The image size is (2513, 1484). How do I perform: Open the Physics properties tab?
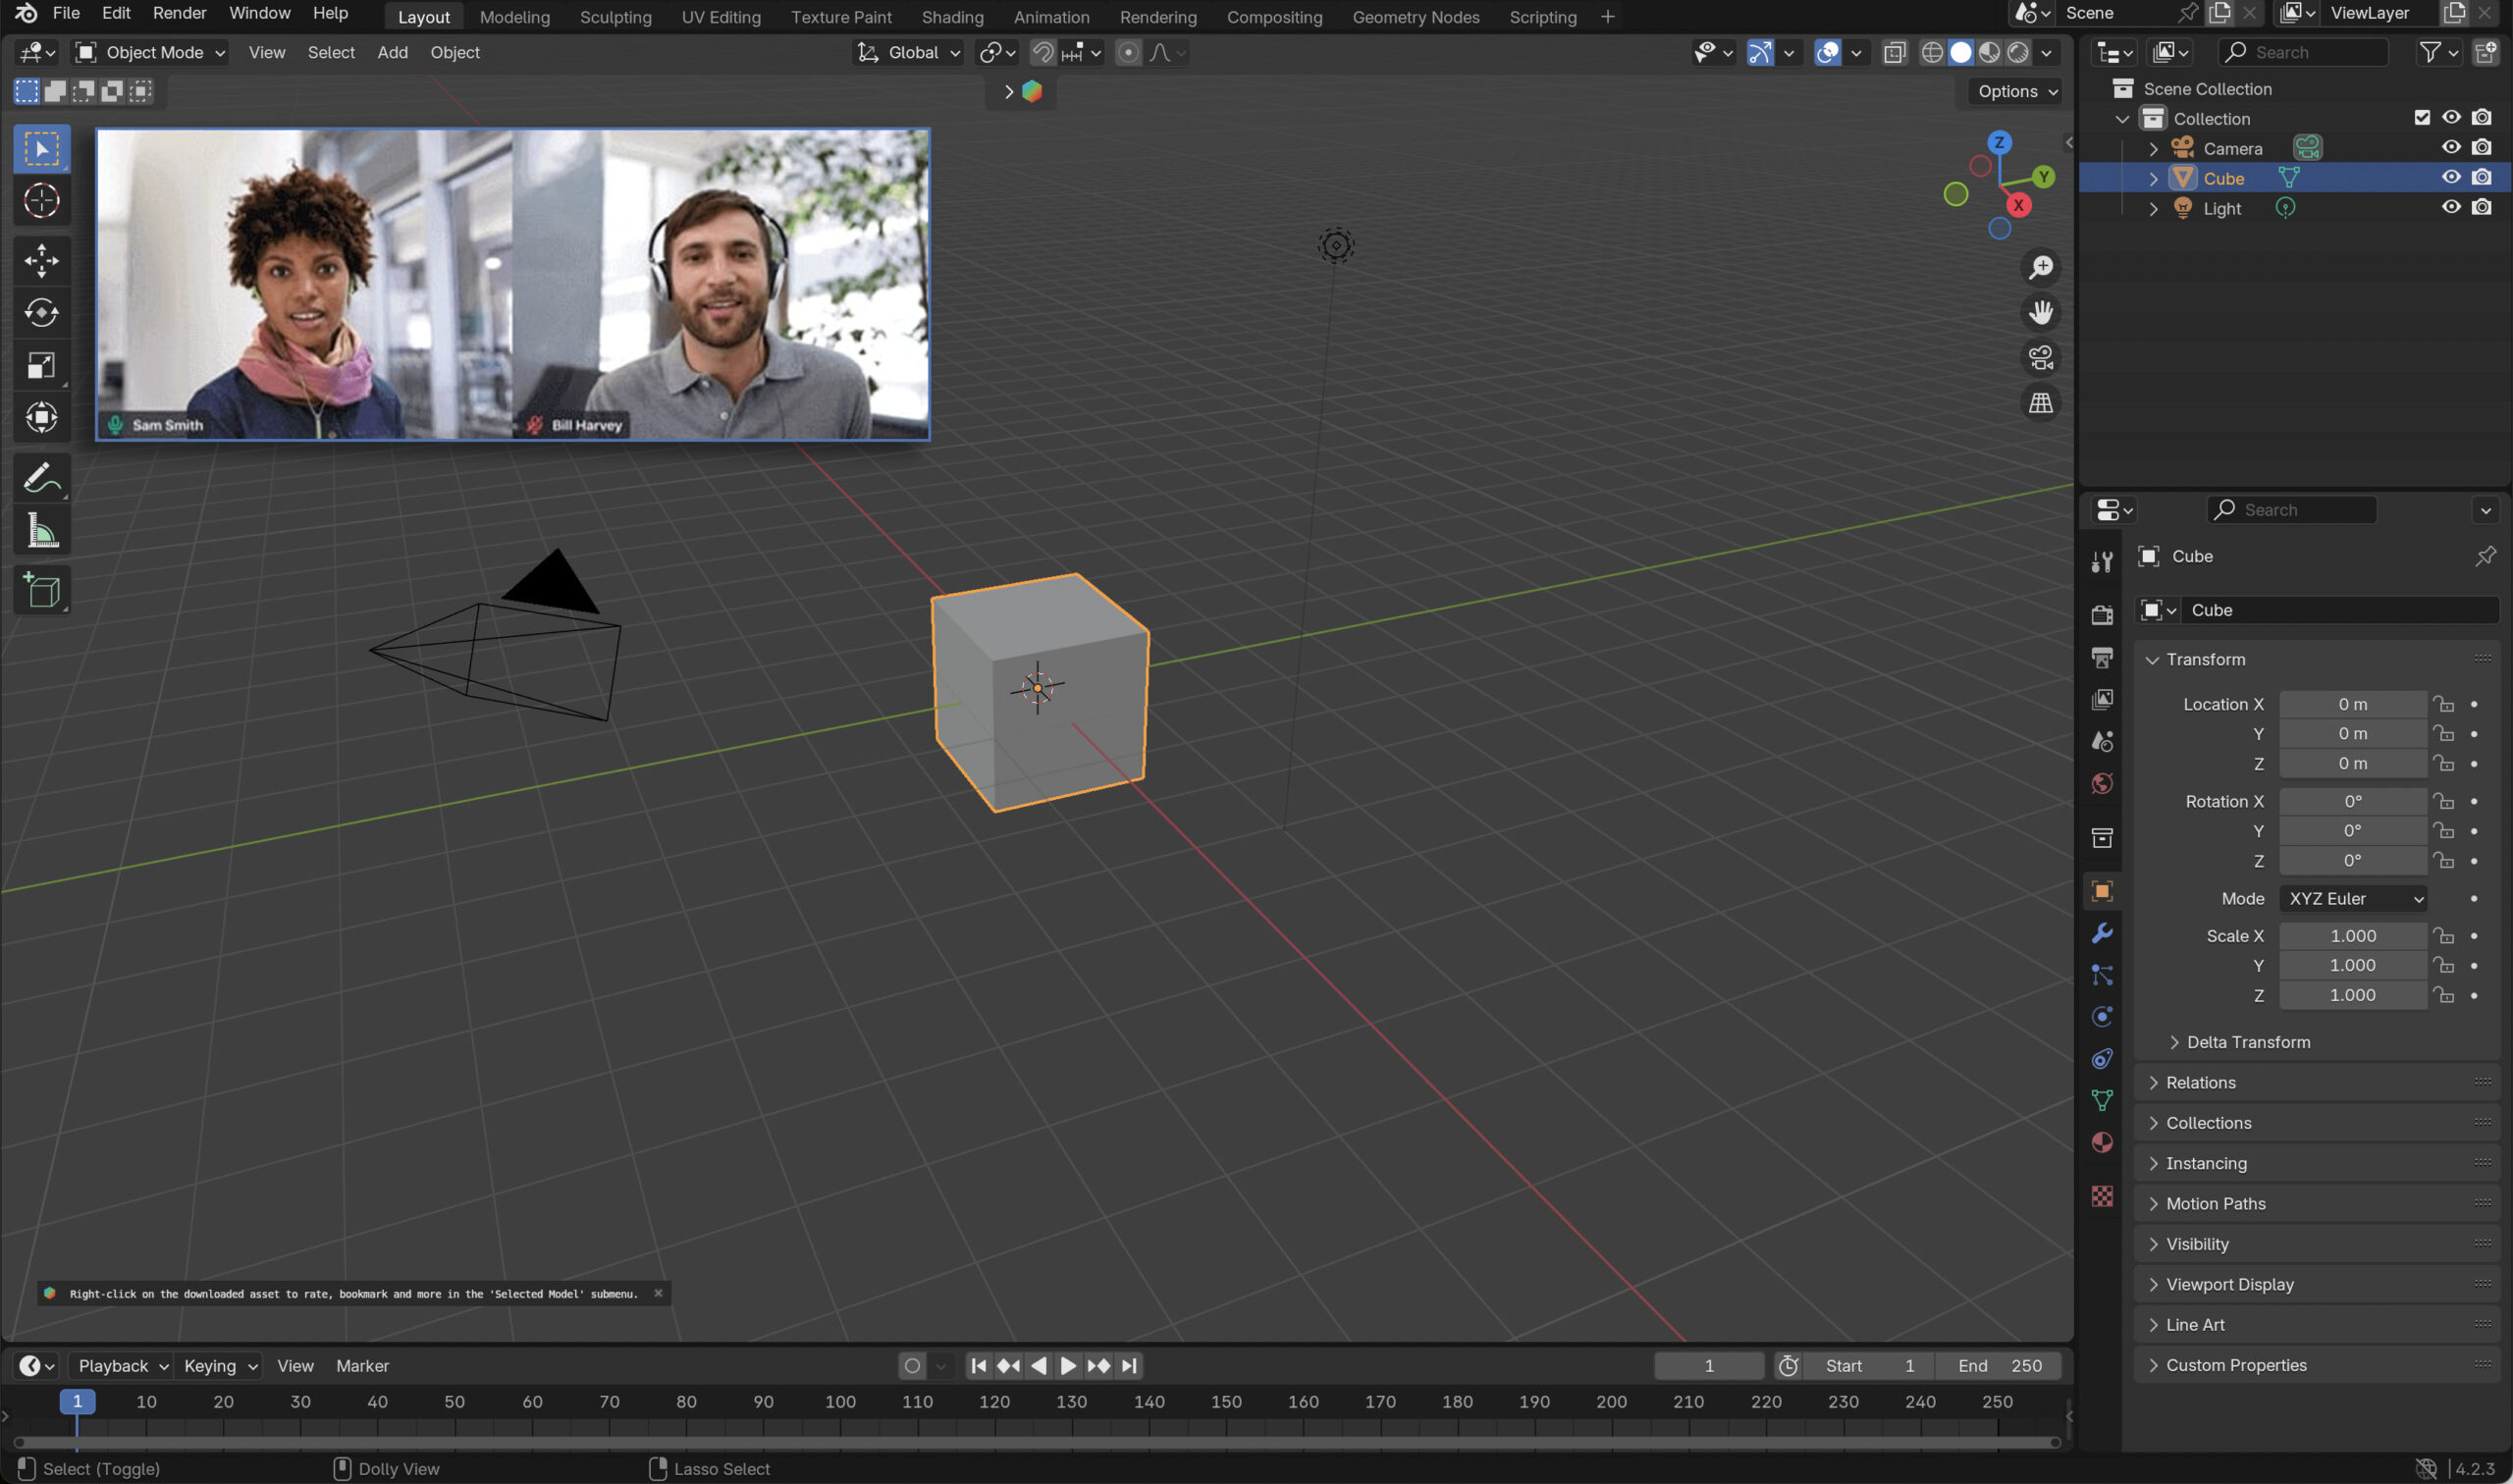click(2102, 1017)
